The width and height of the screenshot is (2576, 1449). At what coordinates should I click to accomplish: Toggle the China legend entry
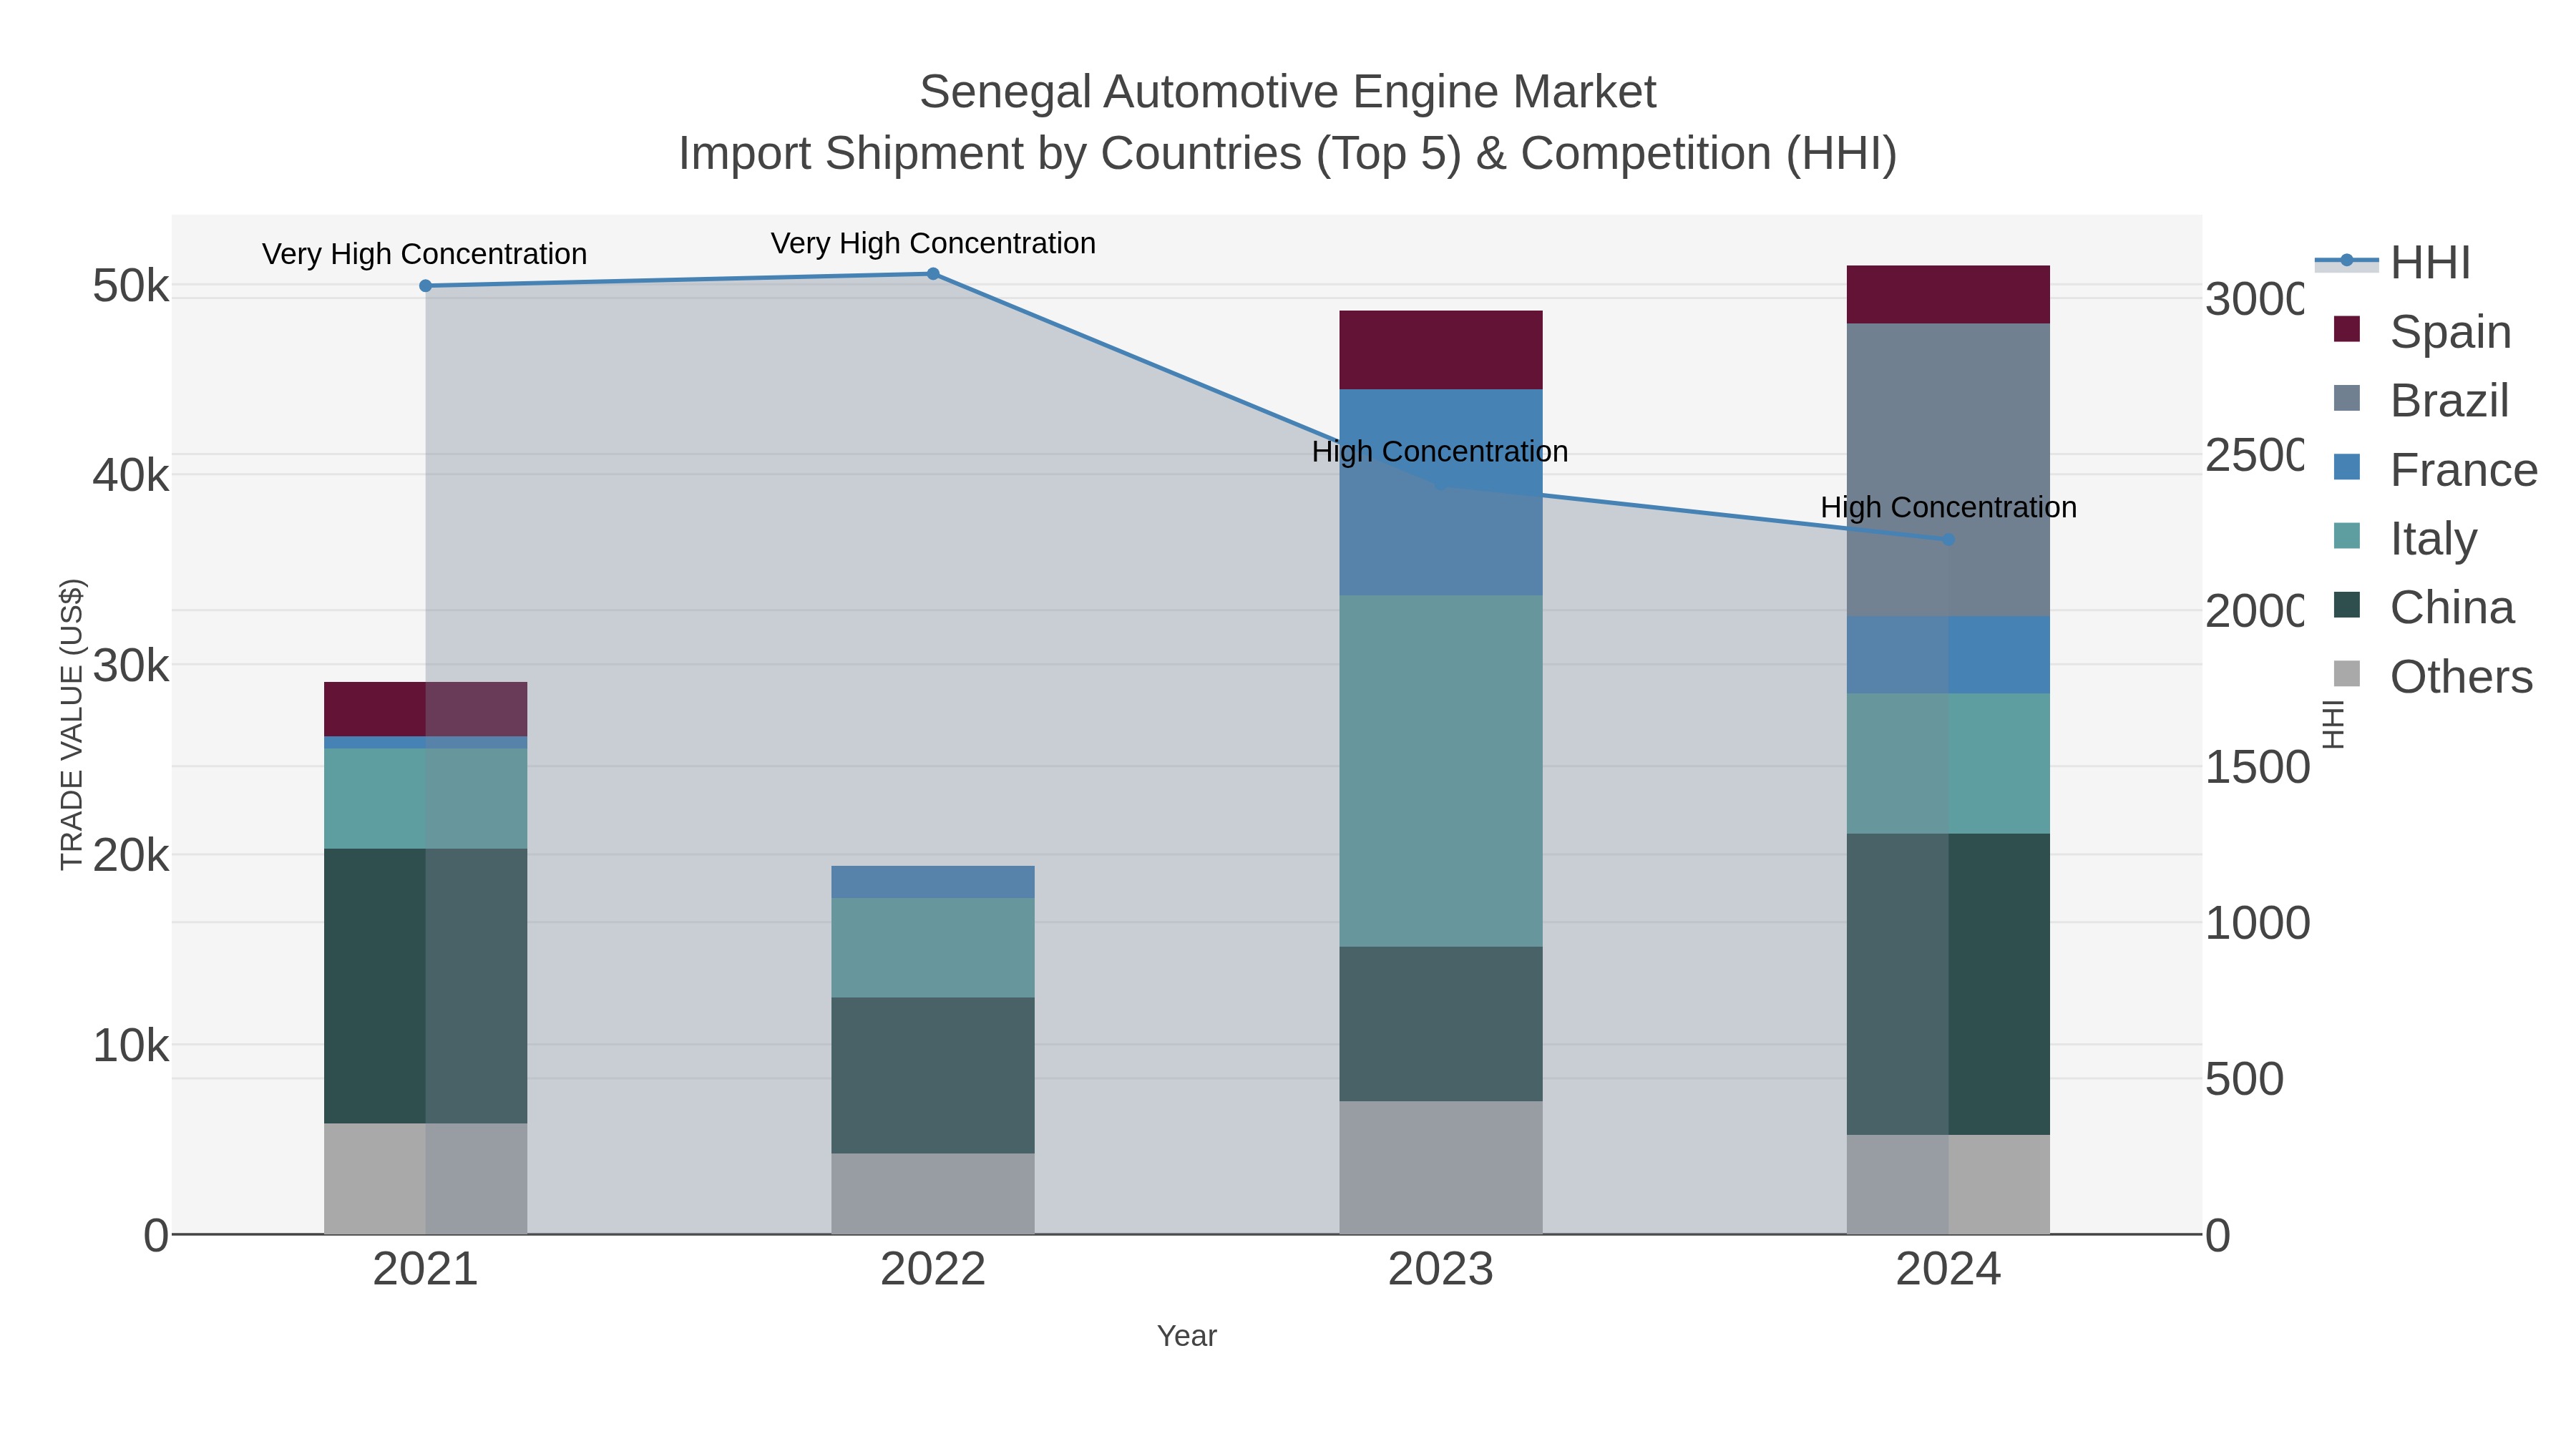point(2423,607)
